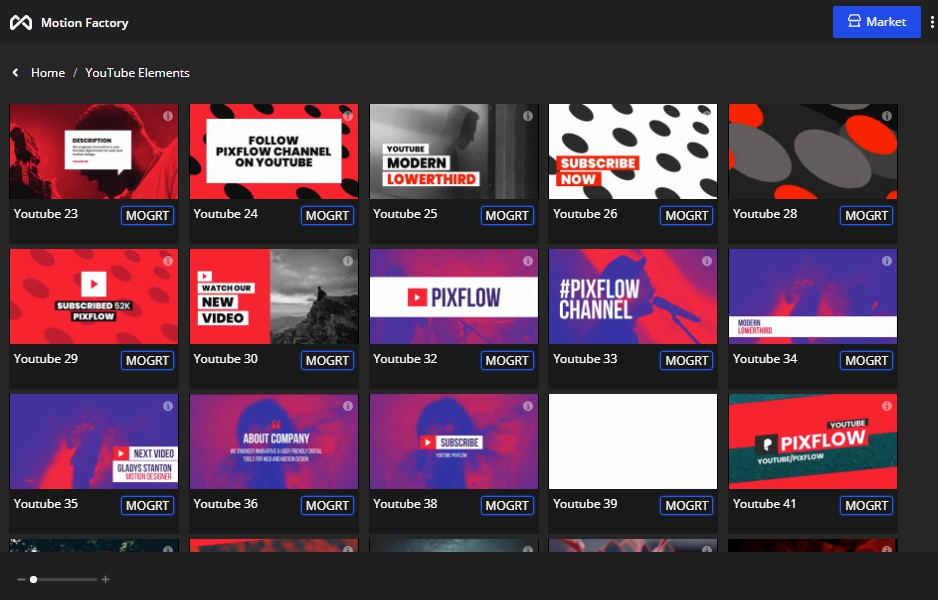This screenshot has height=600, width=938.
Task: Click the "Youtube 26" title text
Action: point(585,214)
